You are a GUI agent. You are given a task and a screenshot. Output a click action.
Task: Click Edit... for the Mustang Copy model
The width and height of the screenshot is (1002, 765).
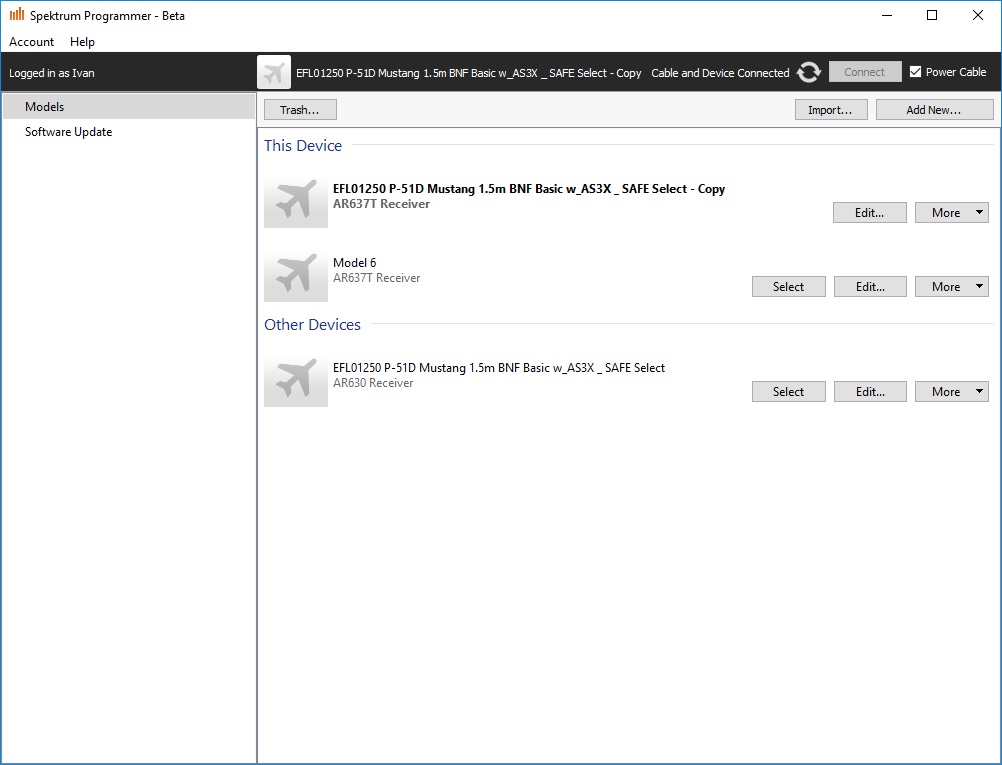click(870, 213)
